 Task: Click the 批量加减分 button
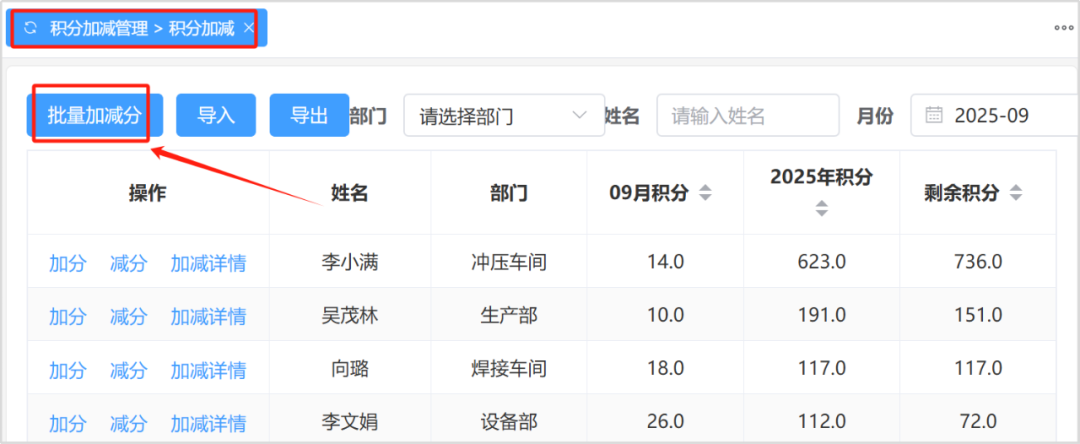pyautogui.click(x=94, y=115)
